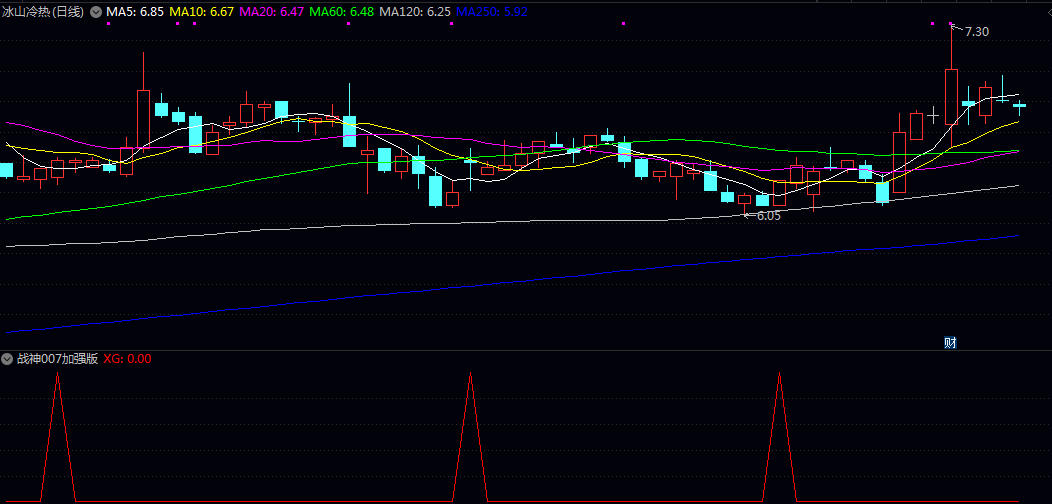This screenshot has height=504, width=1052.
Task: Click the tall red candle reaching 7.30
Action: (951, 96)
